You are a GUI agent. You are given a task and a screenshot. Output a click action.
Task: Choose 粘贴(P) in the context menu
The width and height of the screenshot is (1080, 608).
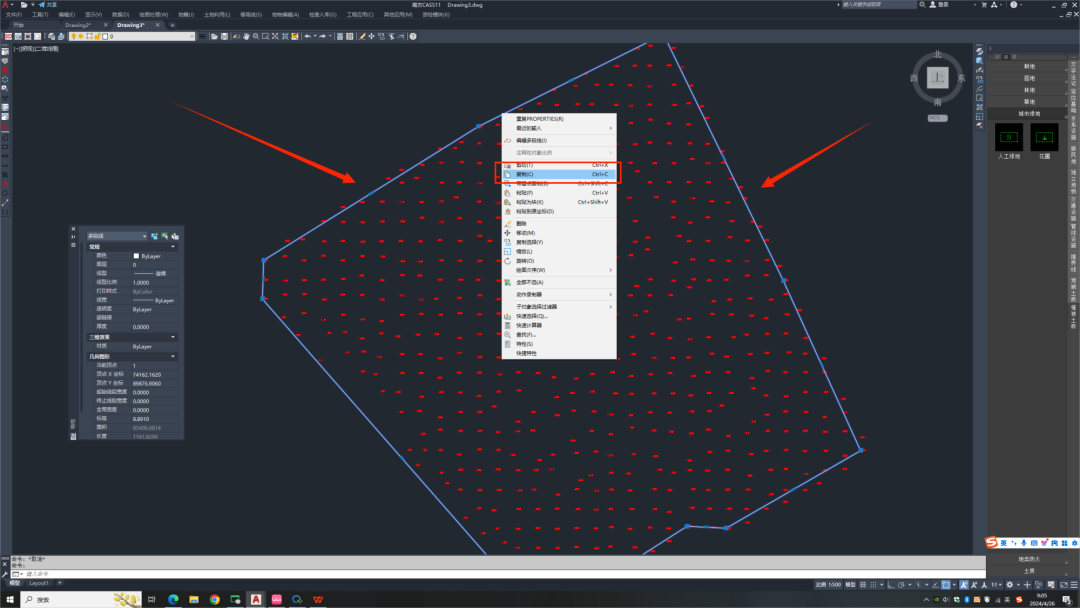(x=559, y=193)
